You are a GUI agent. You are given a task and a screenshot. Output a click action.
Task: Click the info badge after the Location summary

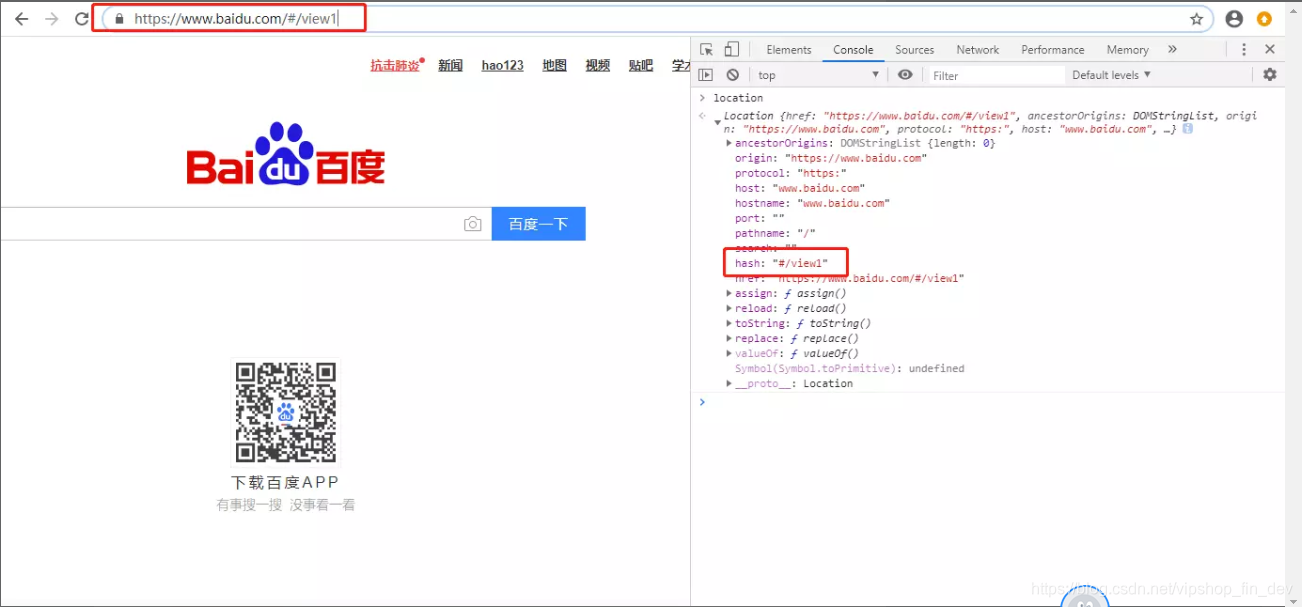coord(1187,129)
